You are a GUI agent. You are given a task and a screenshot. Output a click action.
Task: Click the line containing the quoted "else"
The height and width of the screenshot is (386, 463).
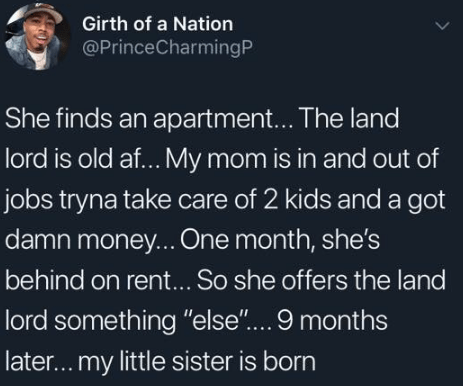(196, 320)
